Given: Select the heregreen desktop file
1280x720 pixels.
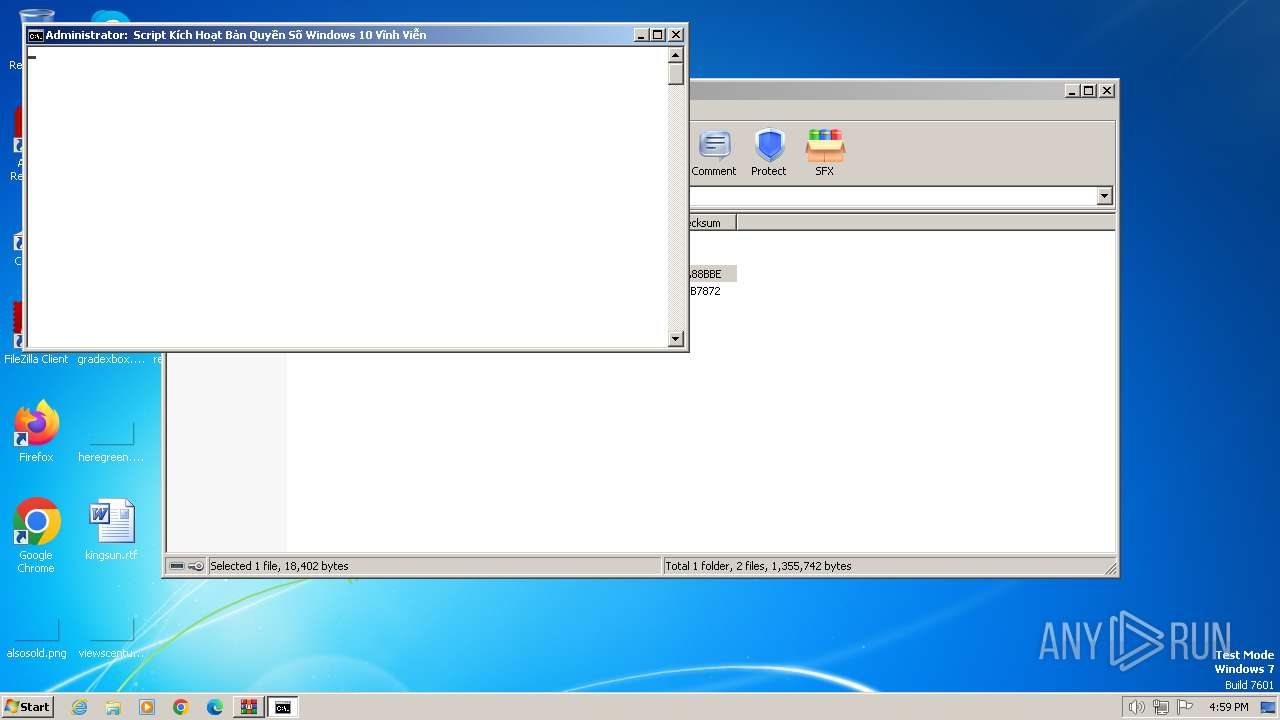Looking at the screenshot, I should point(111,440).
